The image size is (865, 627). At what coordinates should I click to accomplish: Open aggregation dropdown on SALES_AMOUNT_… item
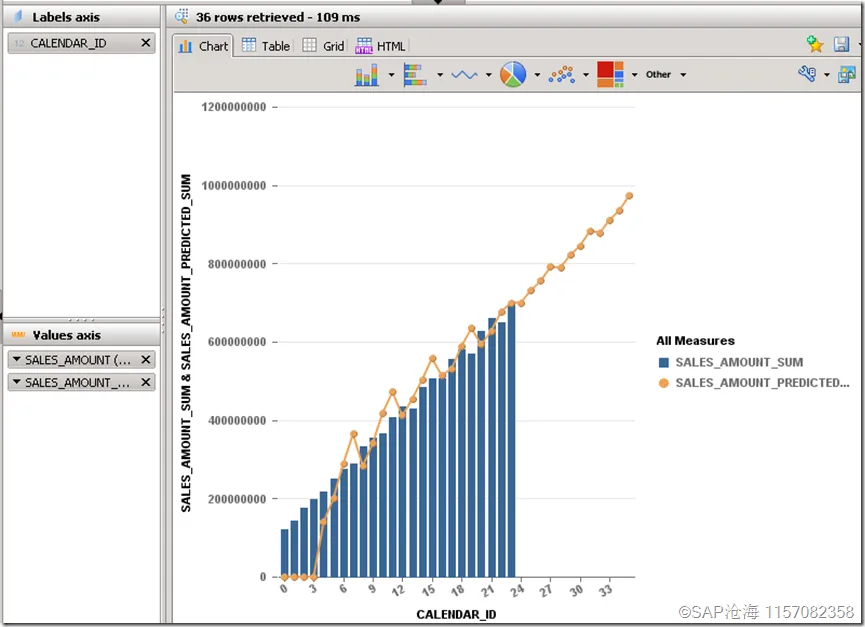[17, 382]
